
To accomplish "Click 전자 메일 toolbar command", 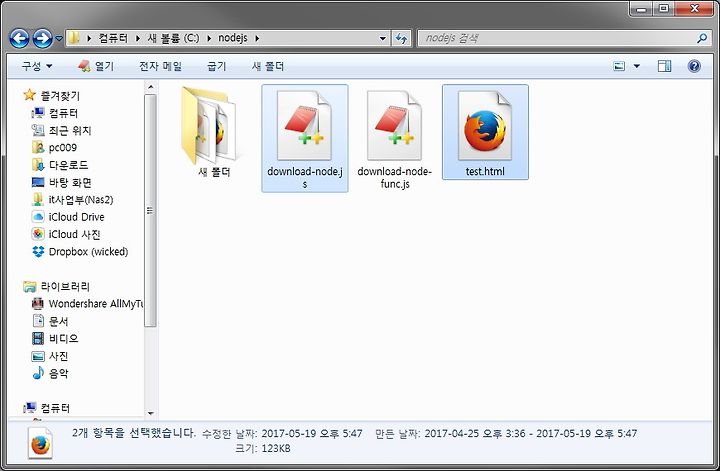I will click(160, 66).
